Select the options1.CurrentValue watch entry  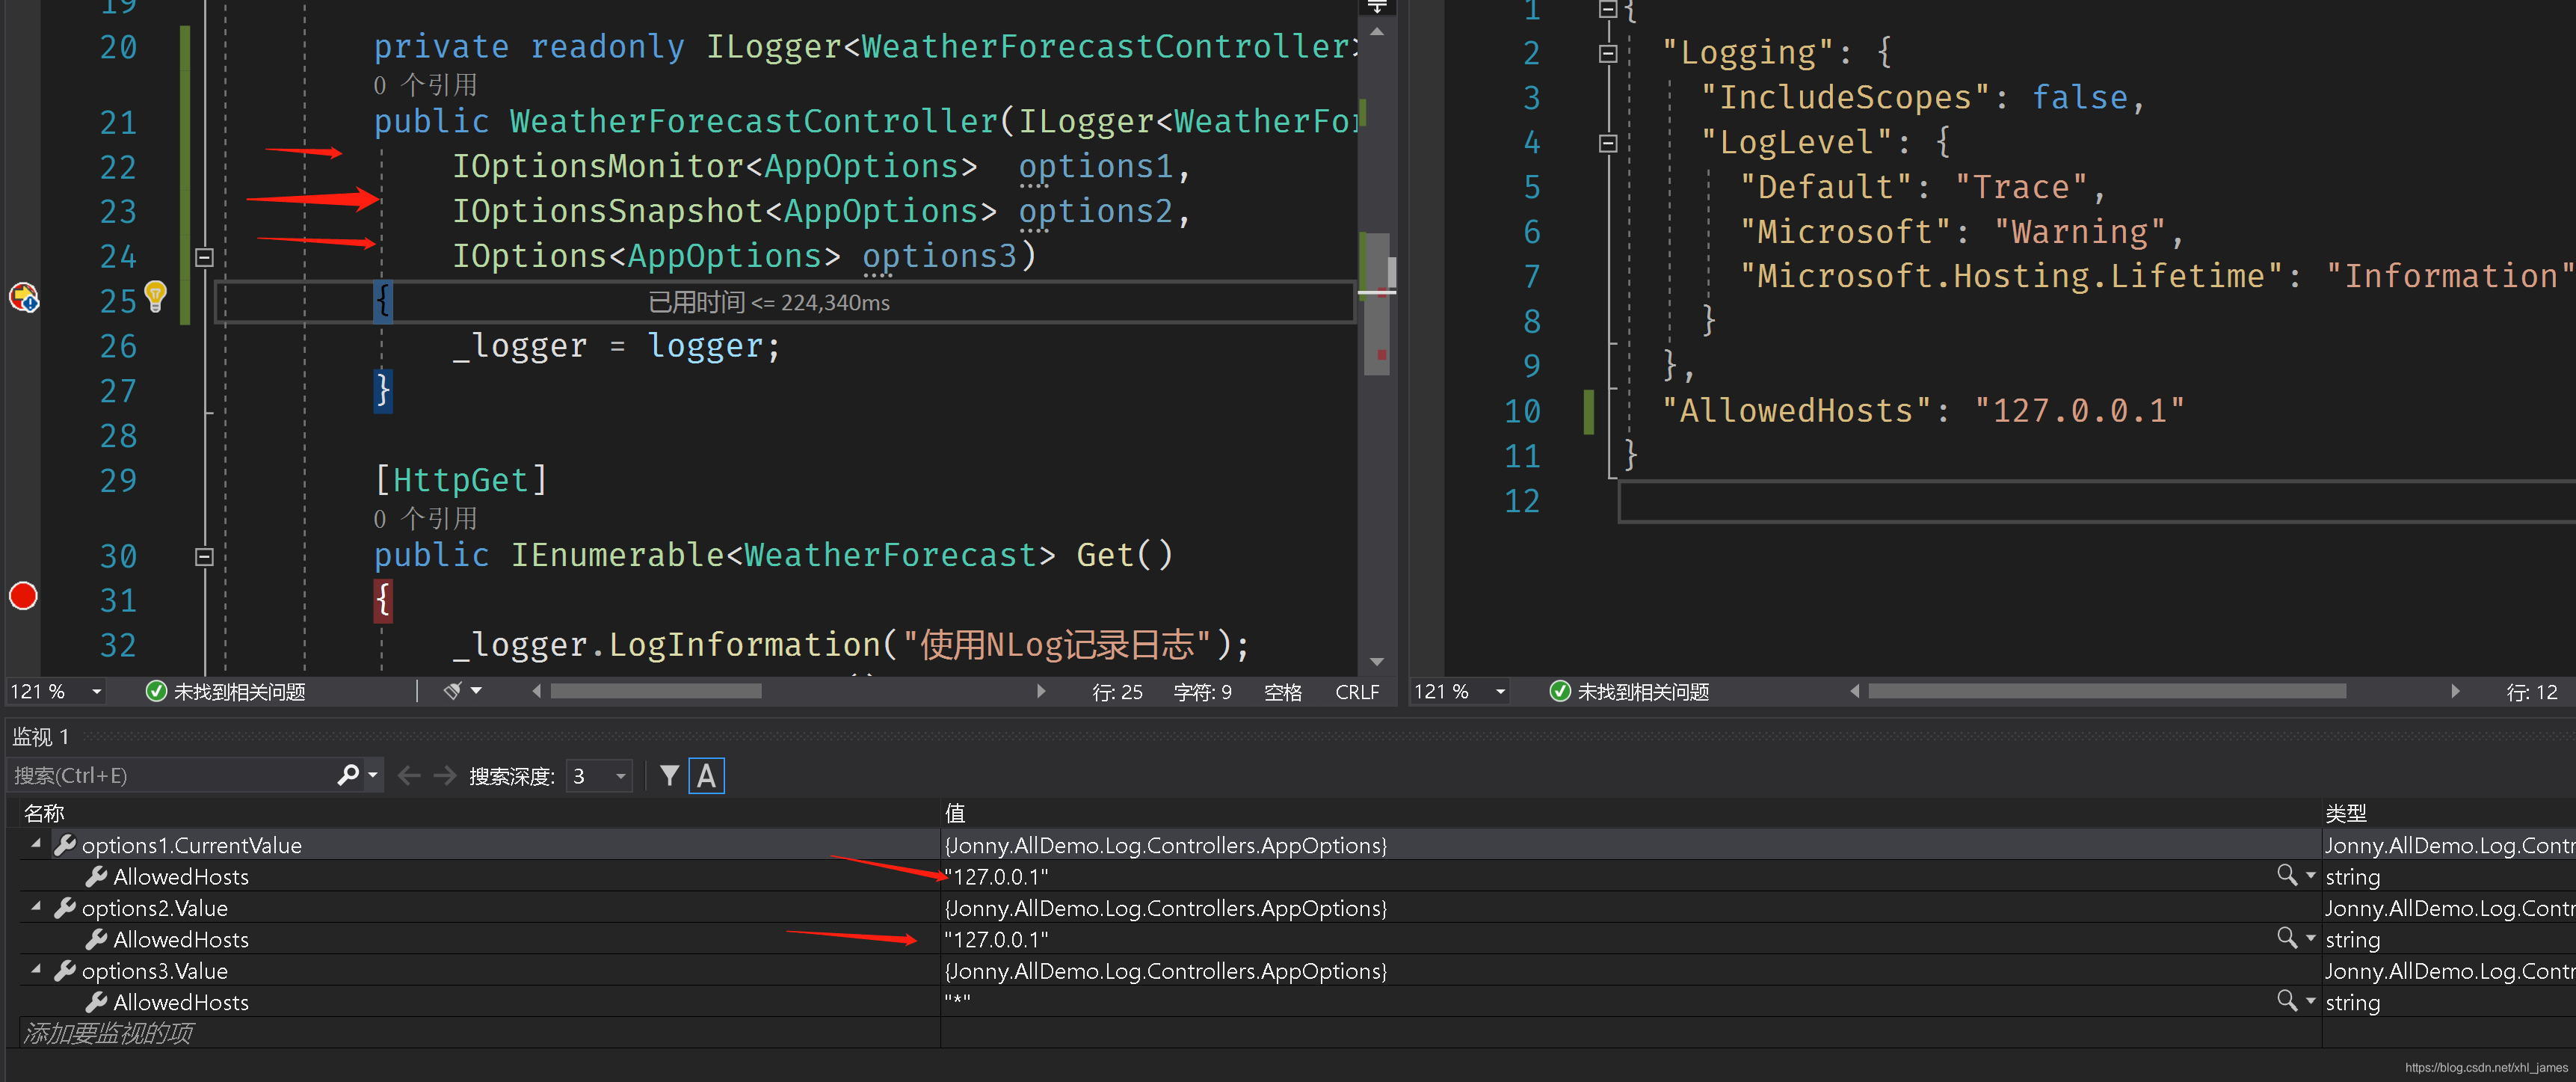(192, 846)
